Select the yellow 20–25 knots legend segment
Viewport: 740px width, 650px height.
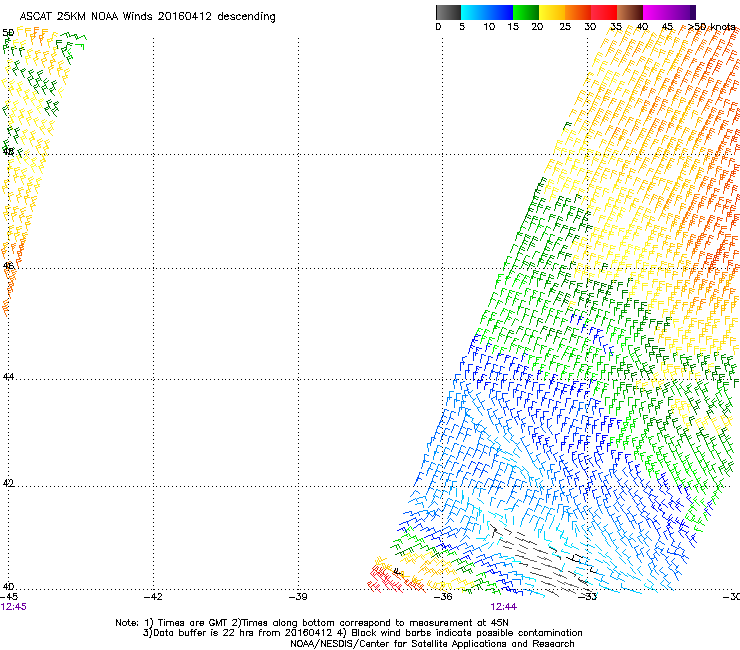click(x=552, y=12)
